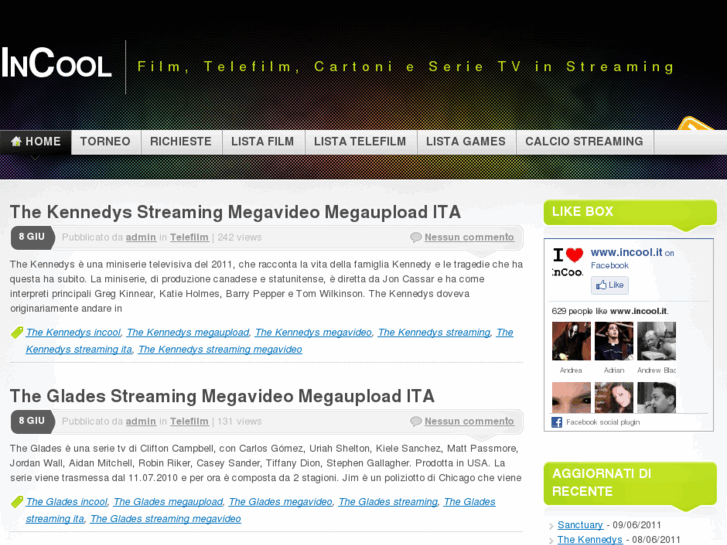Go to LISTA TELEFILM page
Screen dimensions: 727x545
pos(360,141)
